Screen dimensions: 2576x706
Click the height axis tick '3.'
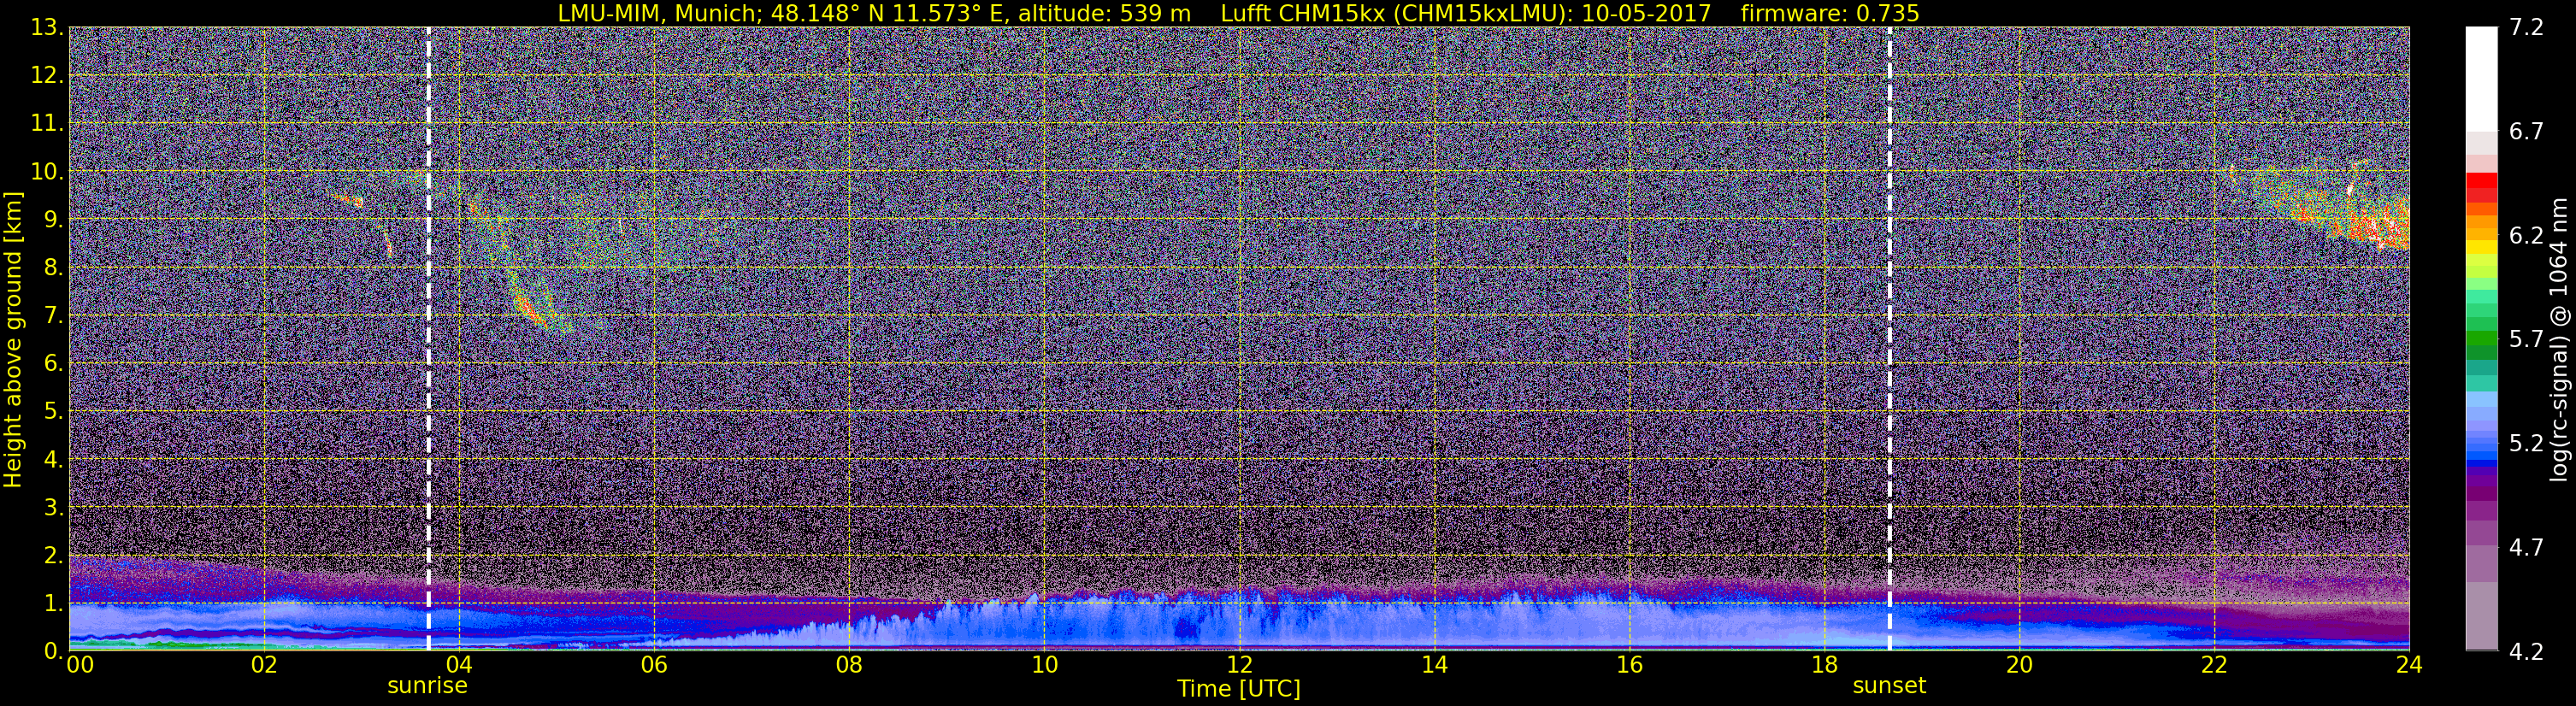click(x=53, y=508)
